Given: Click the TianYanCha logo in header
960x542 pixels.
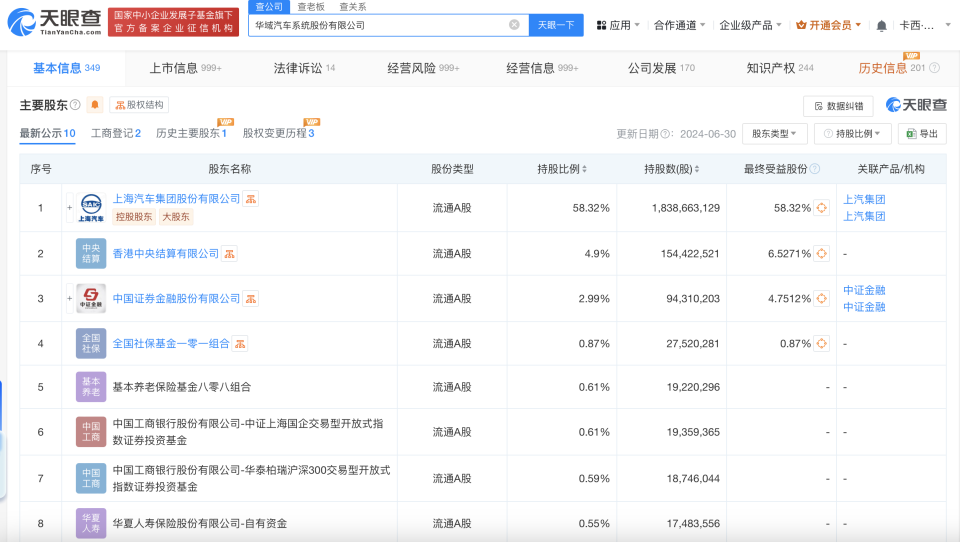Looking at the screenshot, I should click(x=54, y=22).
